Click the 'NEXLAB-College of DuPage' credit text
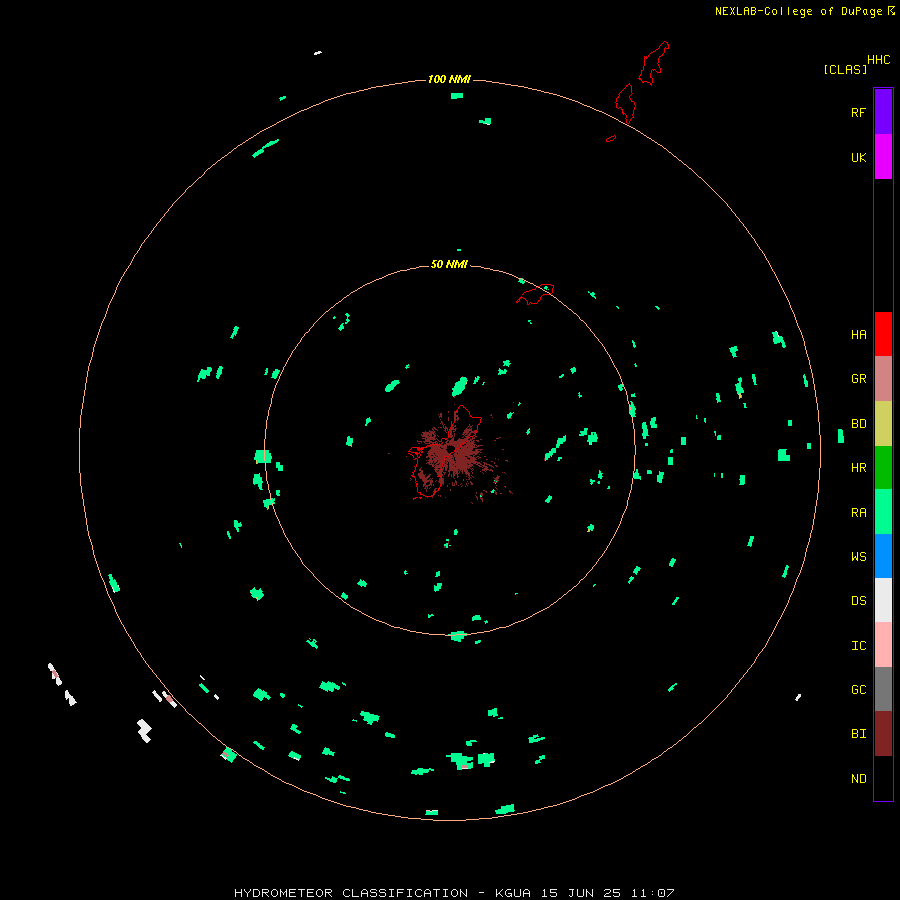The width and height of the screenshot is (900, 900). click(798, 11)
